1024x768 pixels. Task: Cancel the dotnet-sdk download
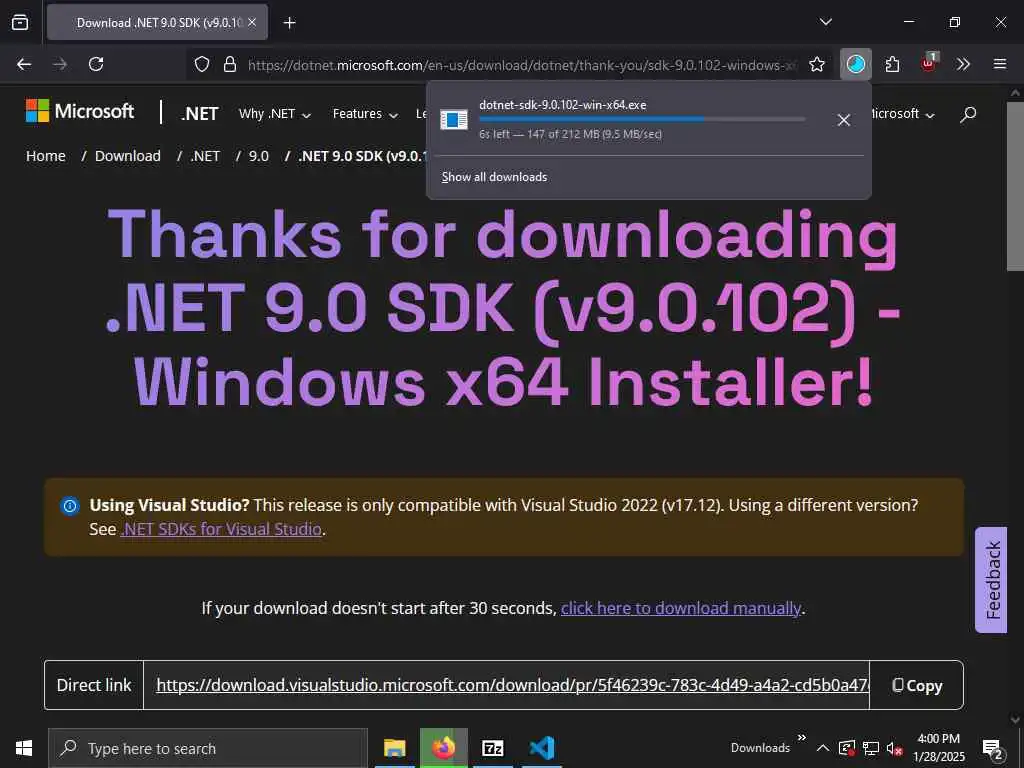(x=844, y=120)
